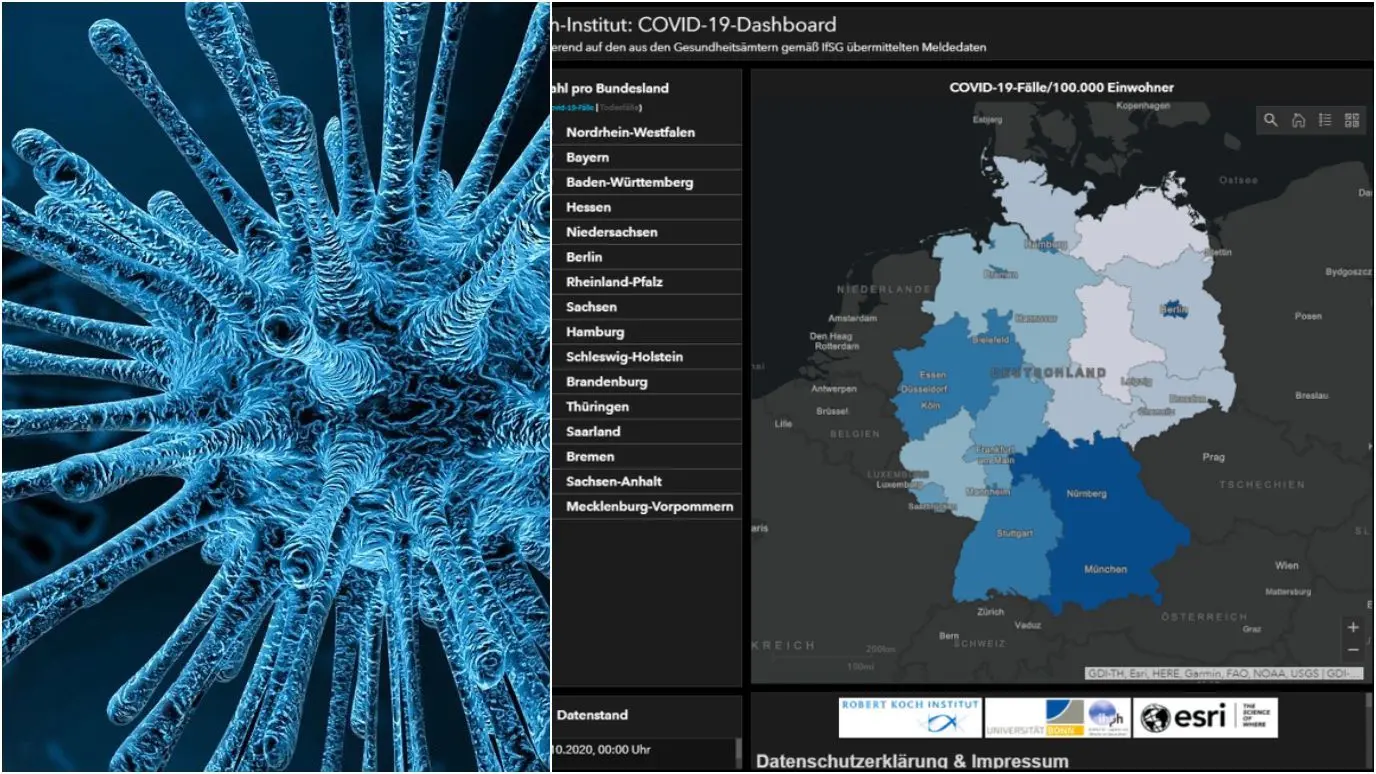Zoom in with the plus button
The width and height of the screenshot is (1376, 774).
(x=1353, y=628)
